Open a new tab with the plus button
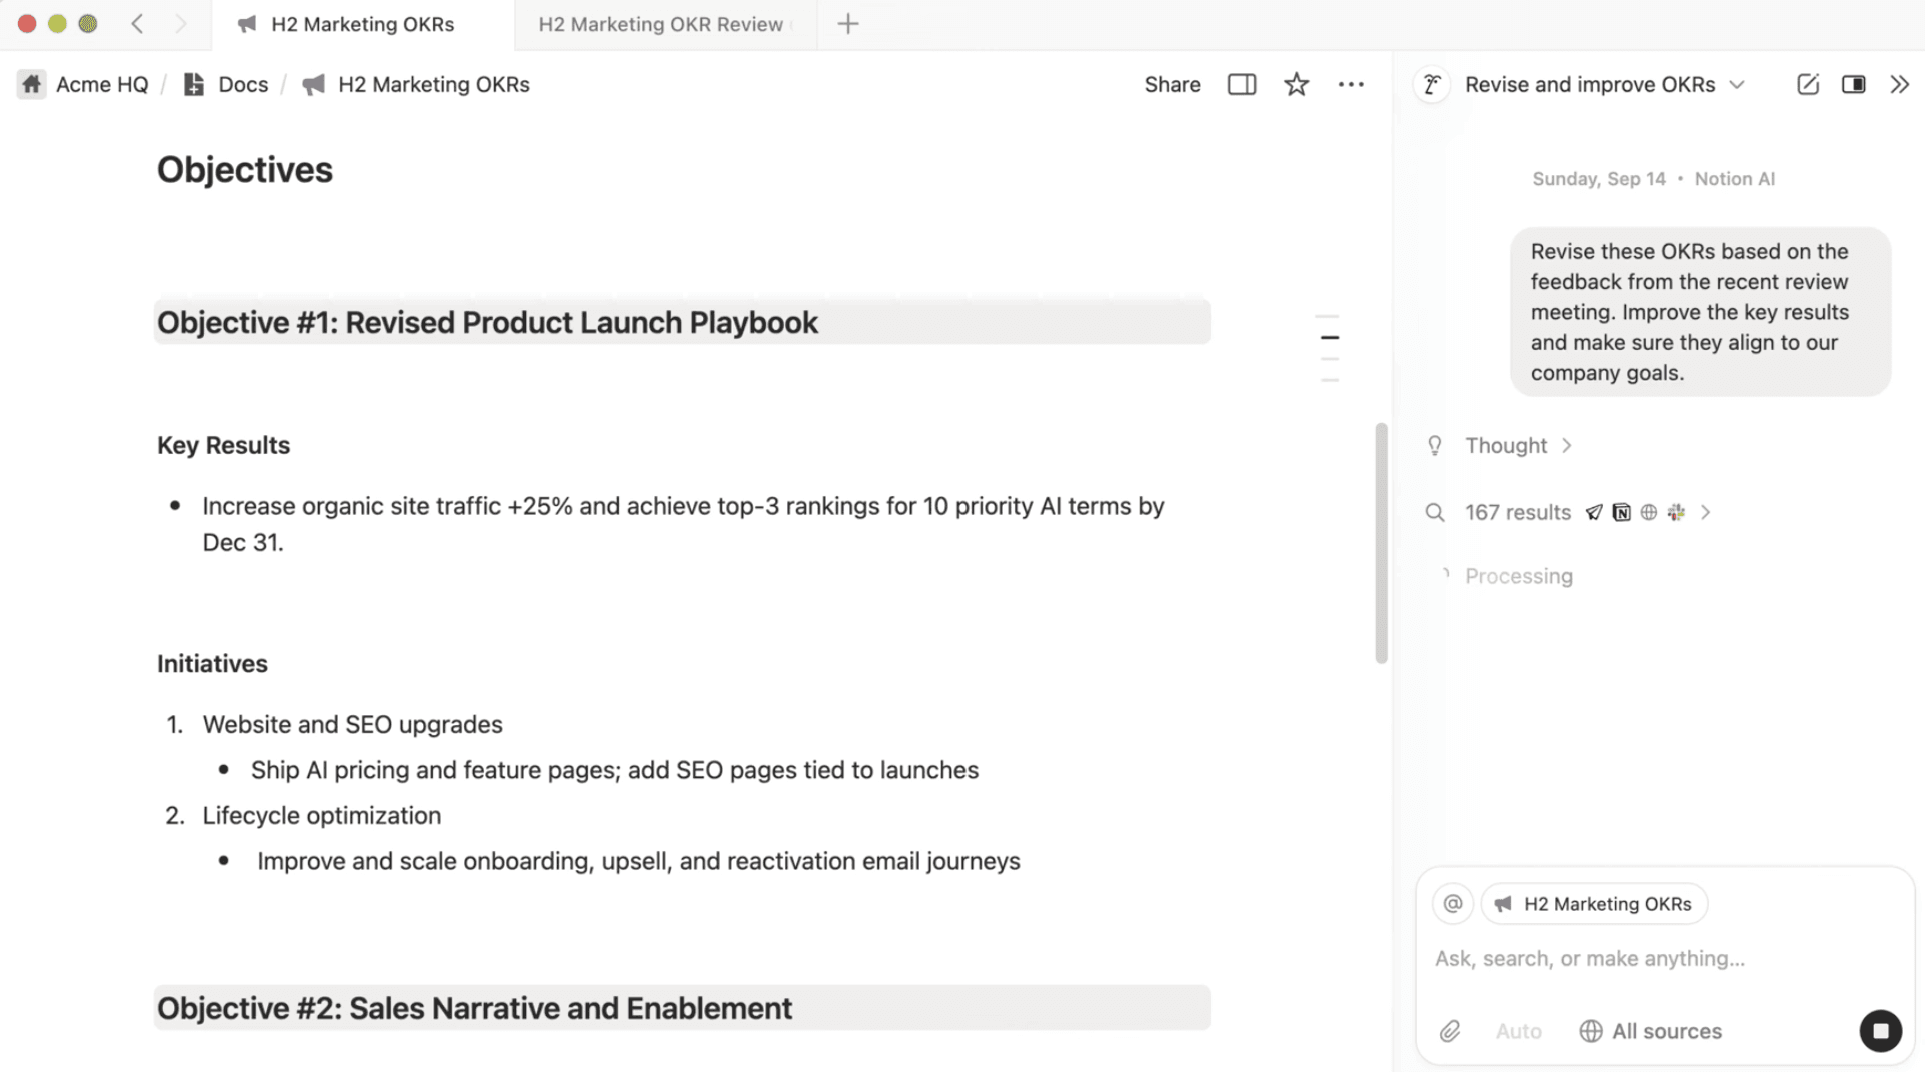 tap(847, 23)
